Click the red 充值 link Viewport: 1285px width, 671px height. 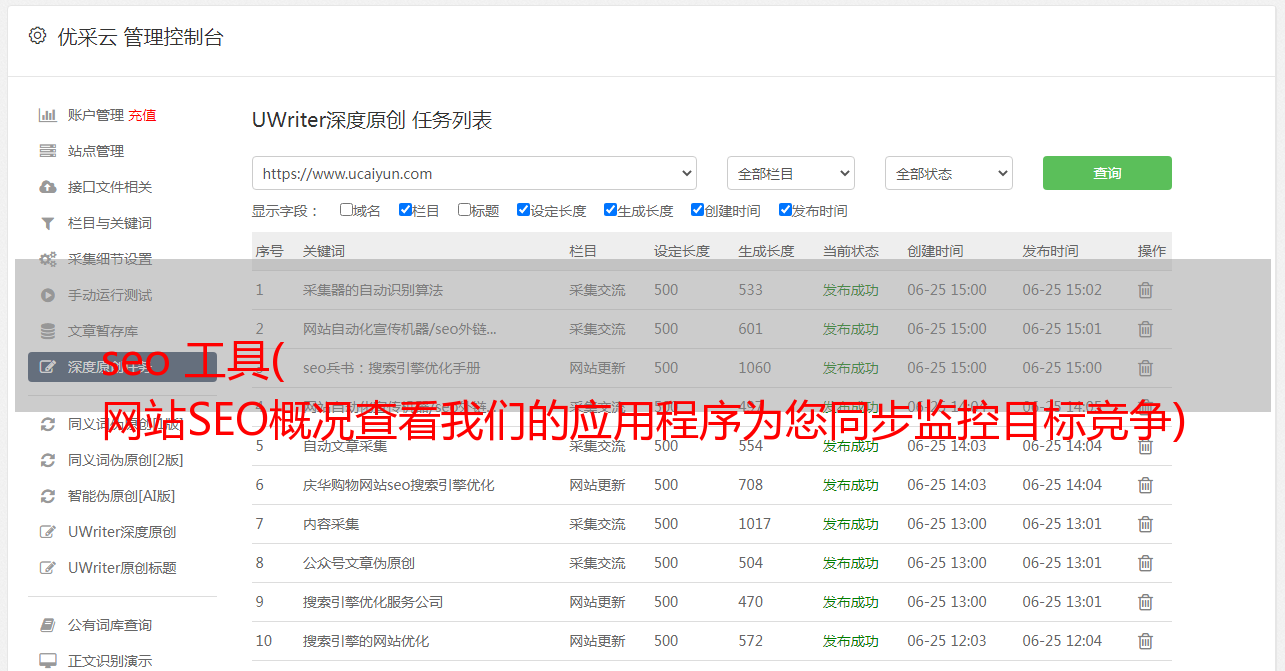[142, 115]
